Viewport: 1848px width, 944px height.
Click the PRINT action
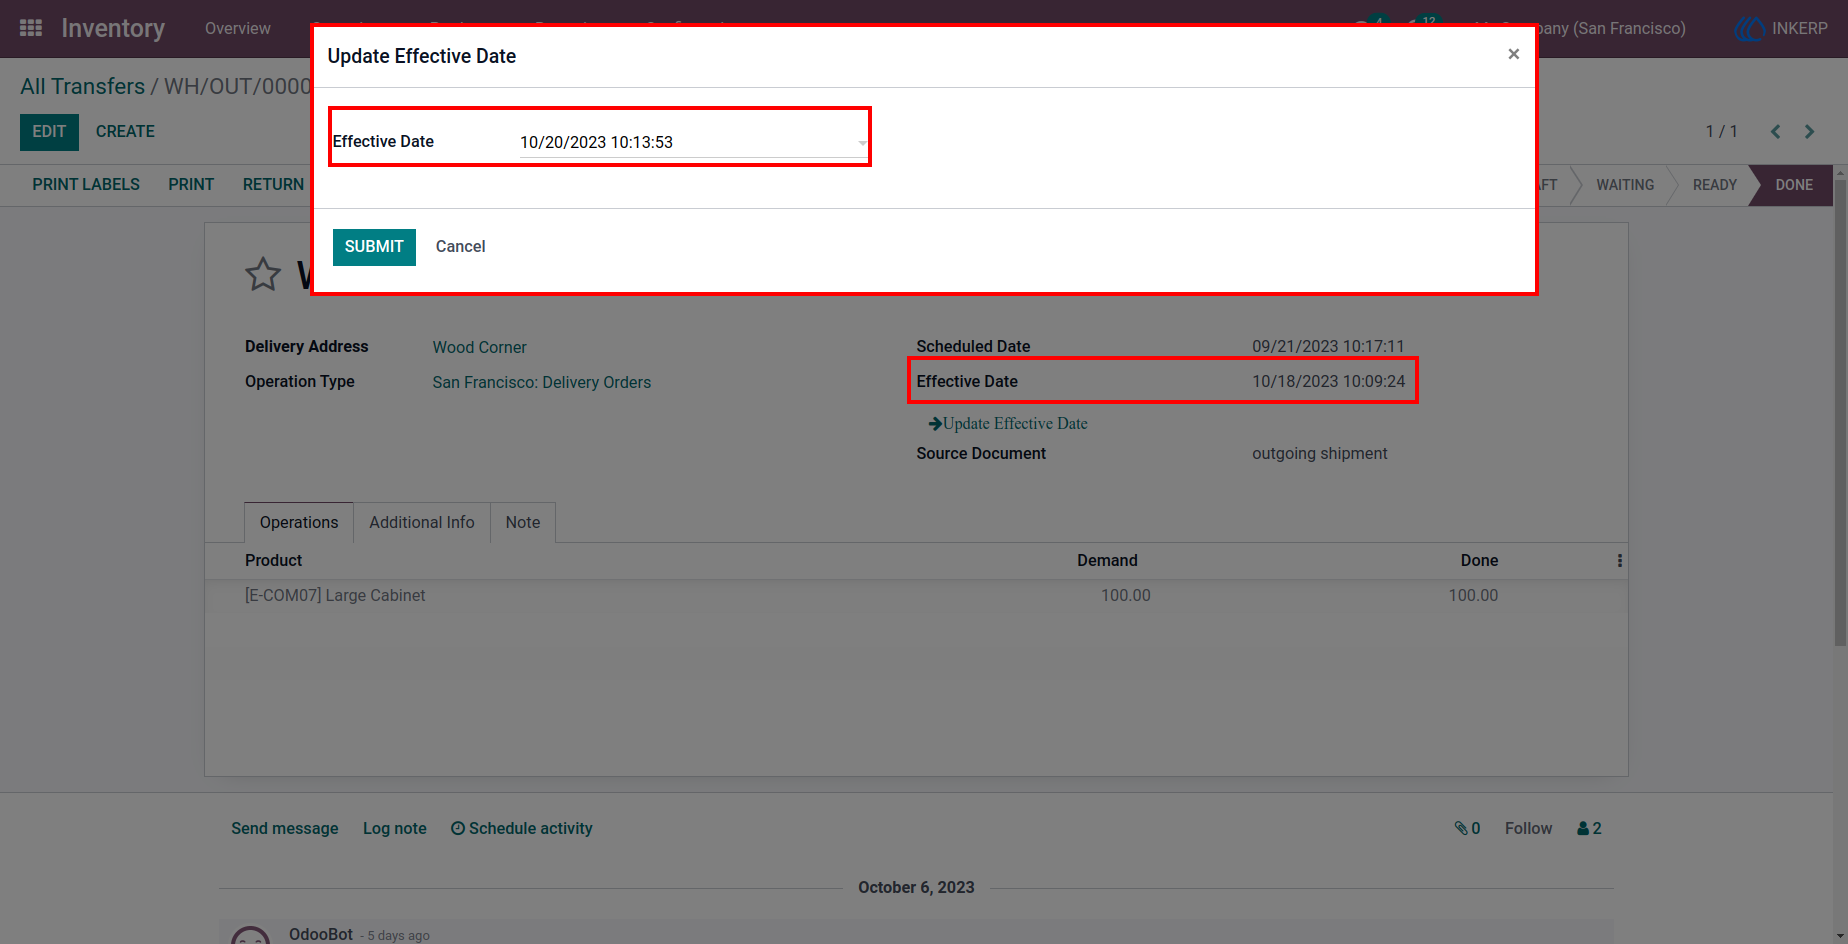191,185
